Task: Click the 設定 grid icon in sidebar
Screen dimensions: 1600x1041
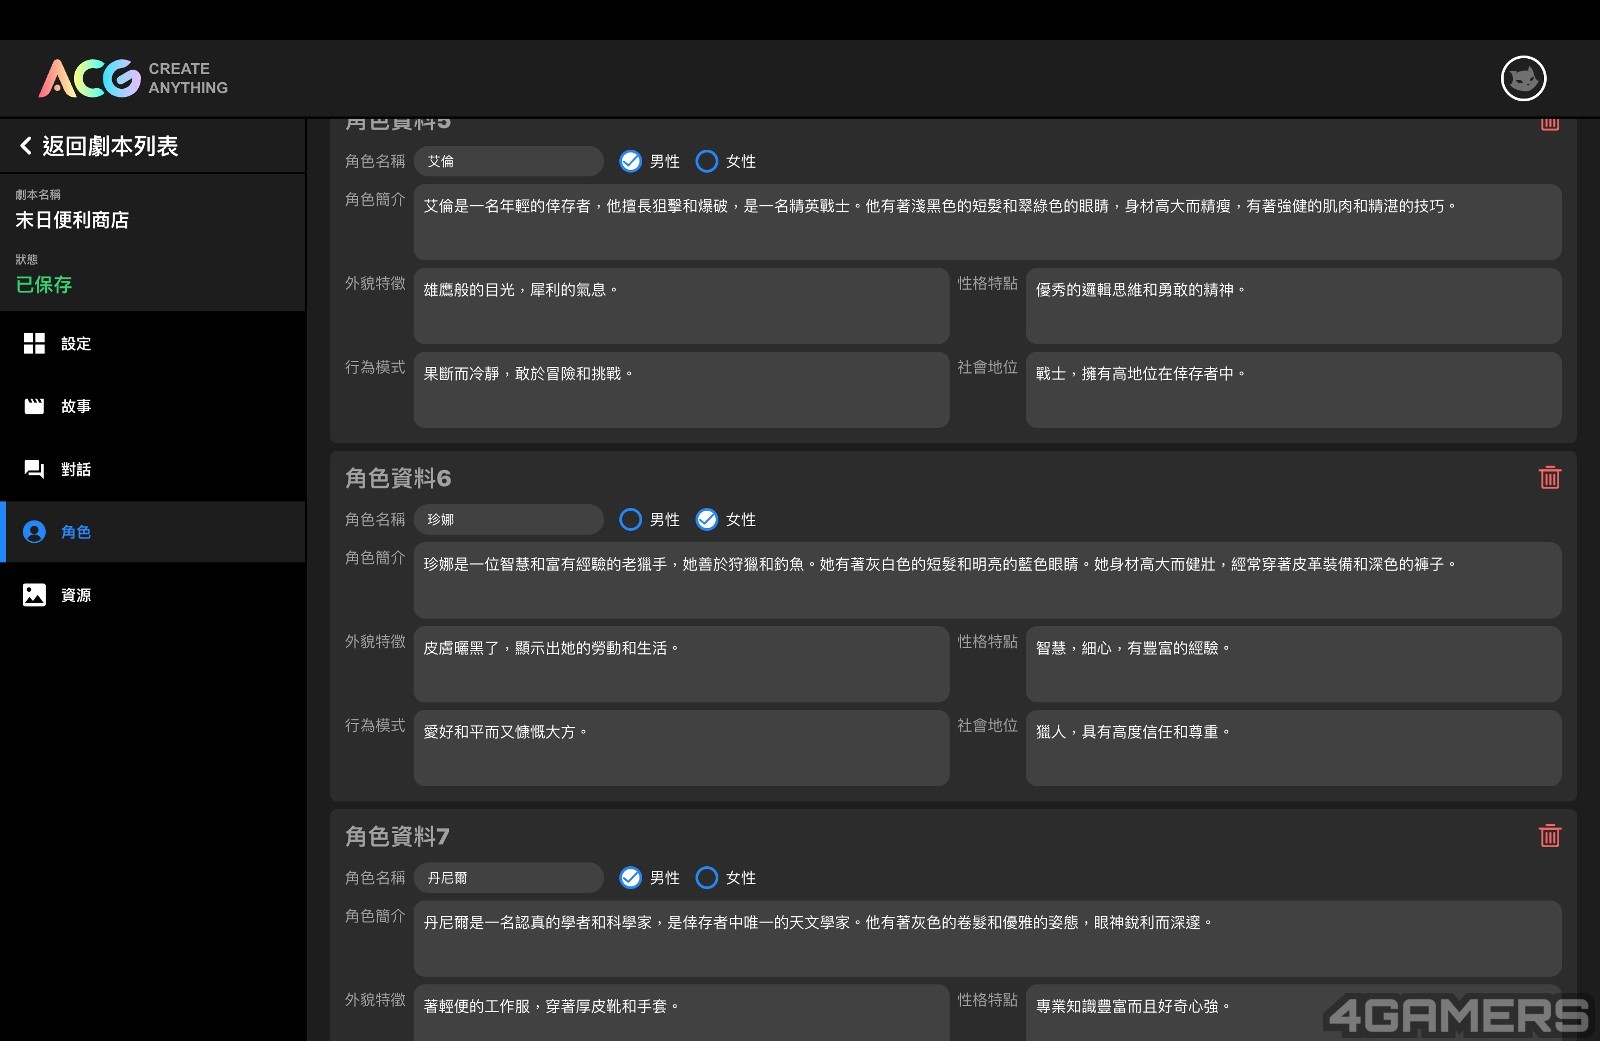Action: click(x=34, y=344)
